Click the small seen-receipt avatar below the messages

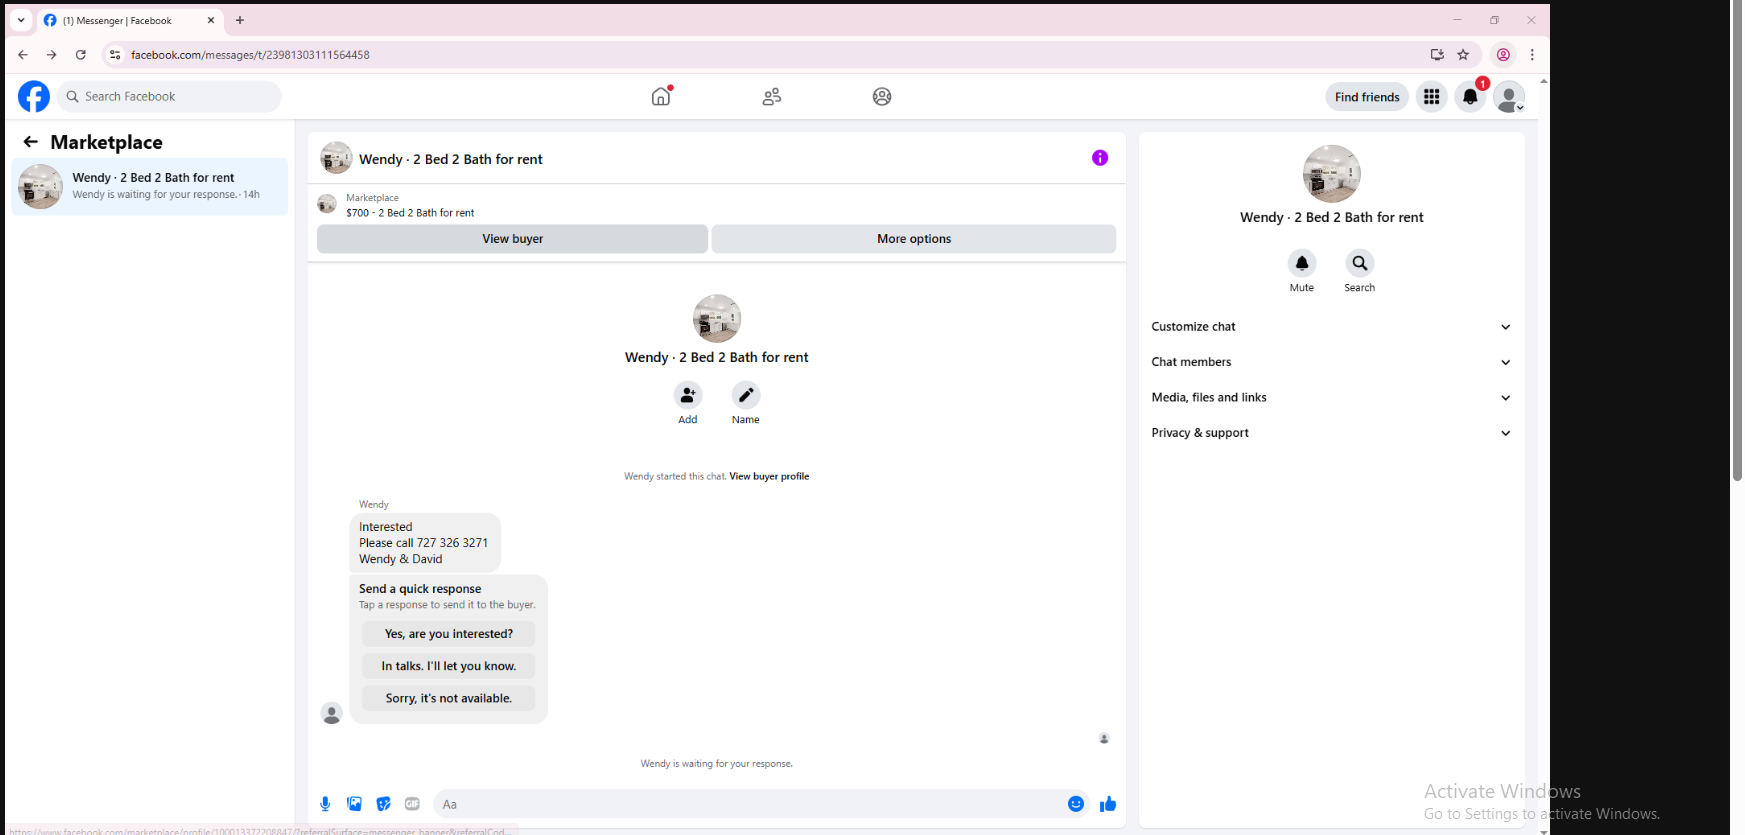pyautogui.click(x=1104, y=738)
